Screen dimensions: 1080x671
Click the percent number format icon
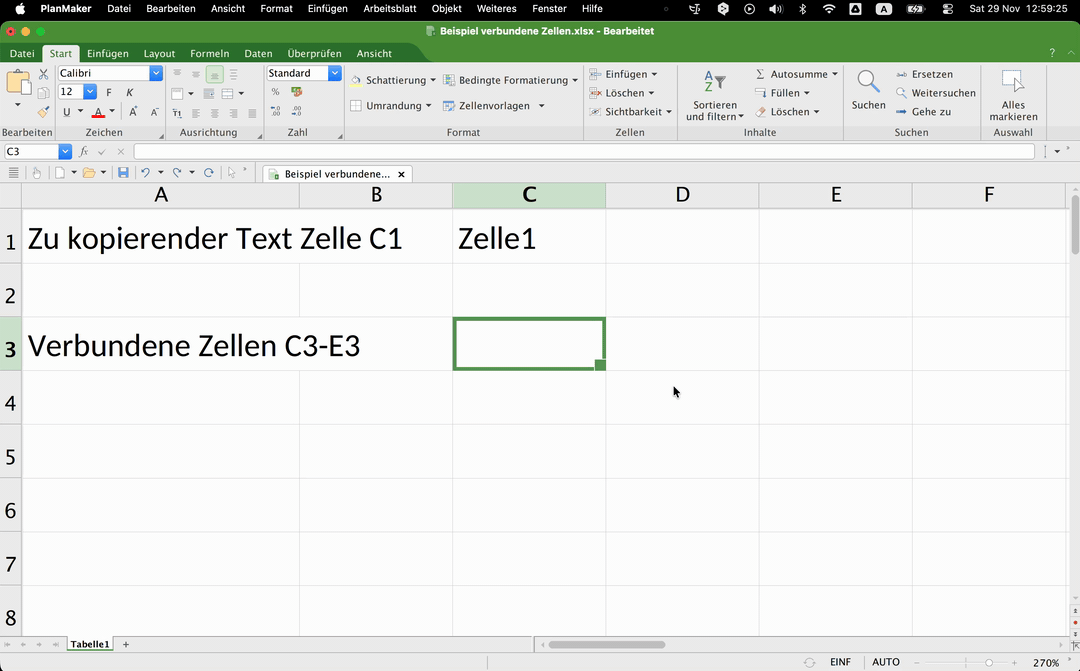click(x=276, y=92)
